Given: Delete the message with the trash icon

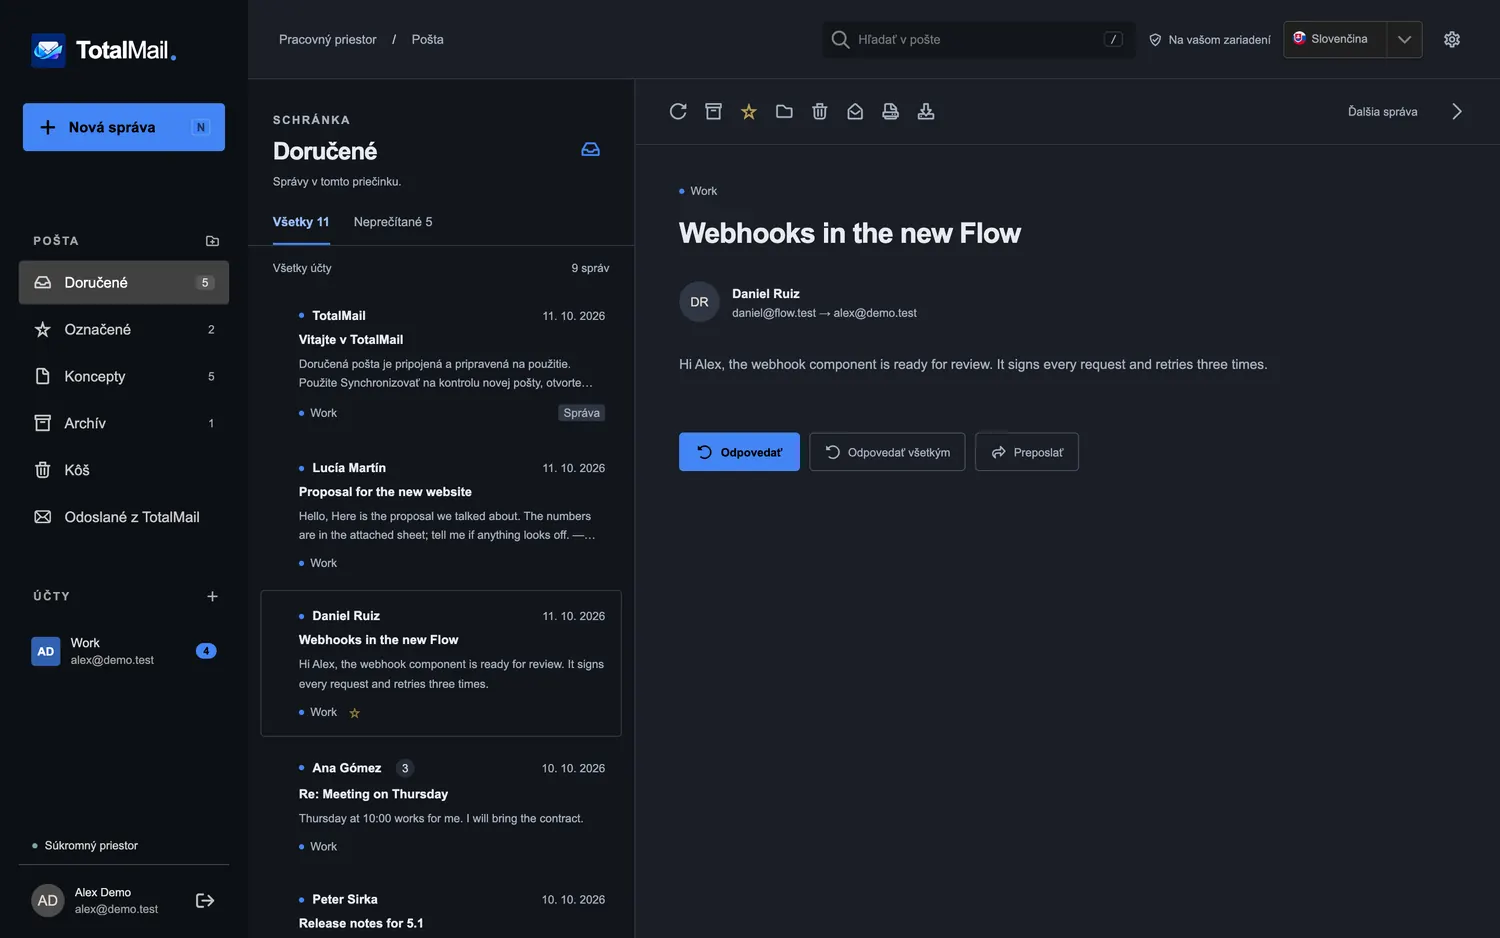Looking at the screenshot, I should [820, 112].
